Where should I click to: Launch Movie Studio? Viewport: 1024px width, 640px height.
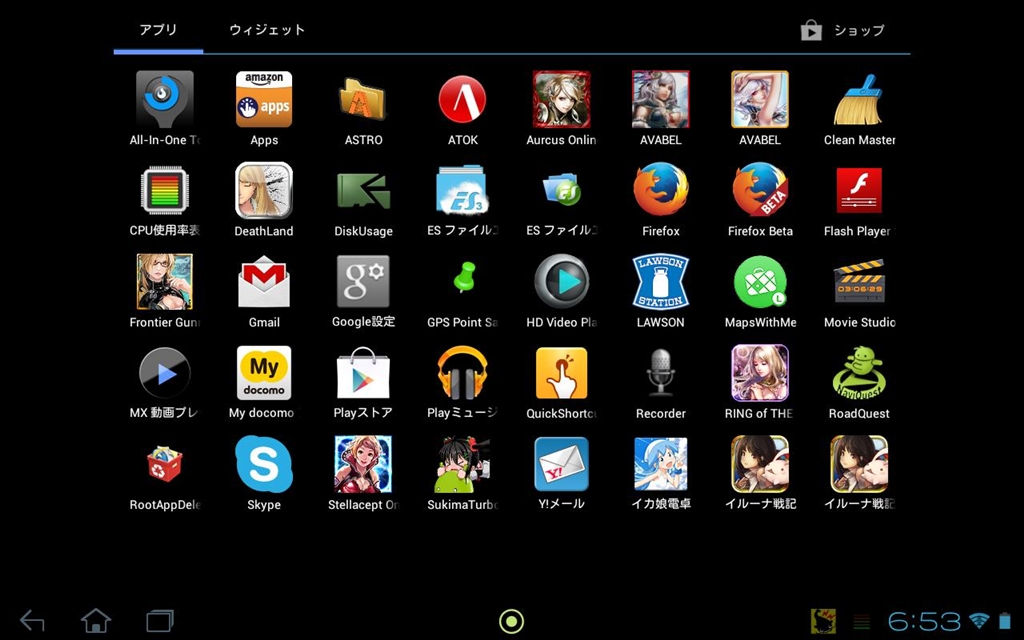(859, 281)
